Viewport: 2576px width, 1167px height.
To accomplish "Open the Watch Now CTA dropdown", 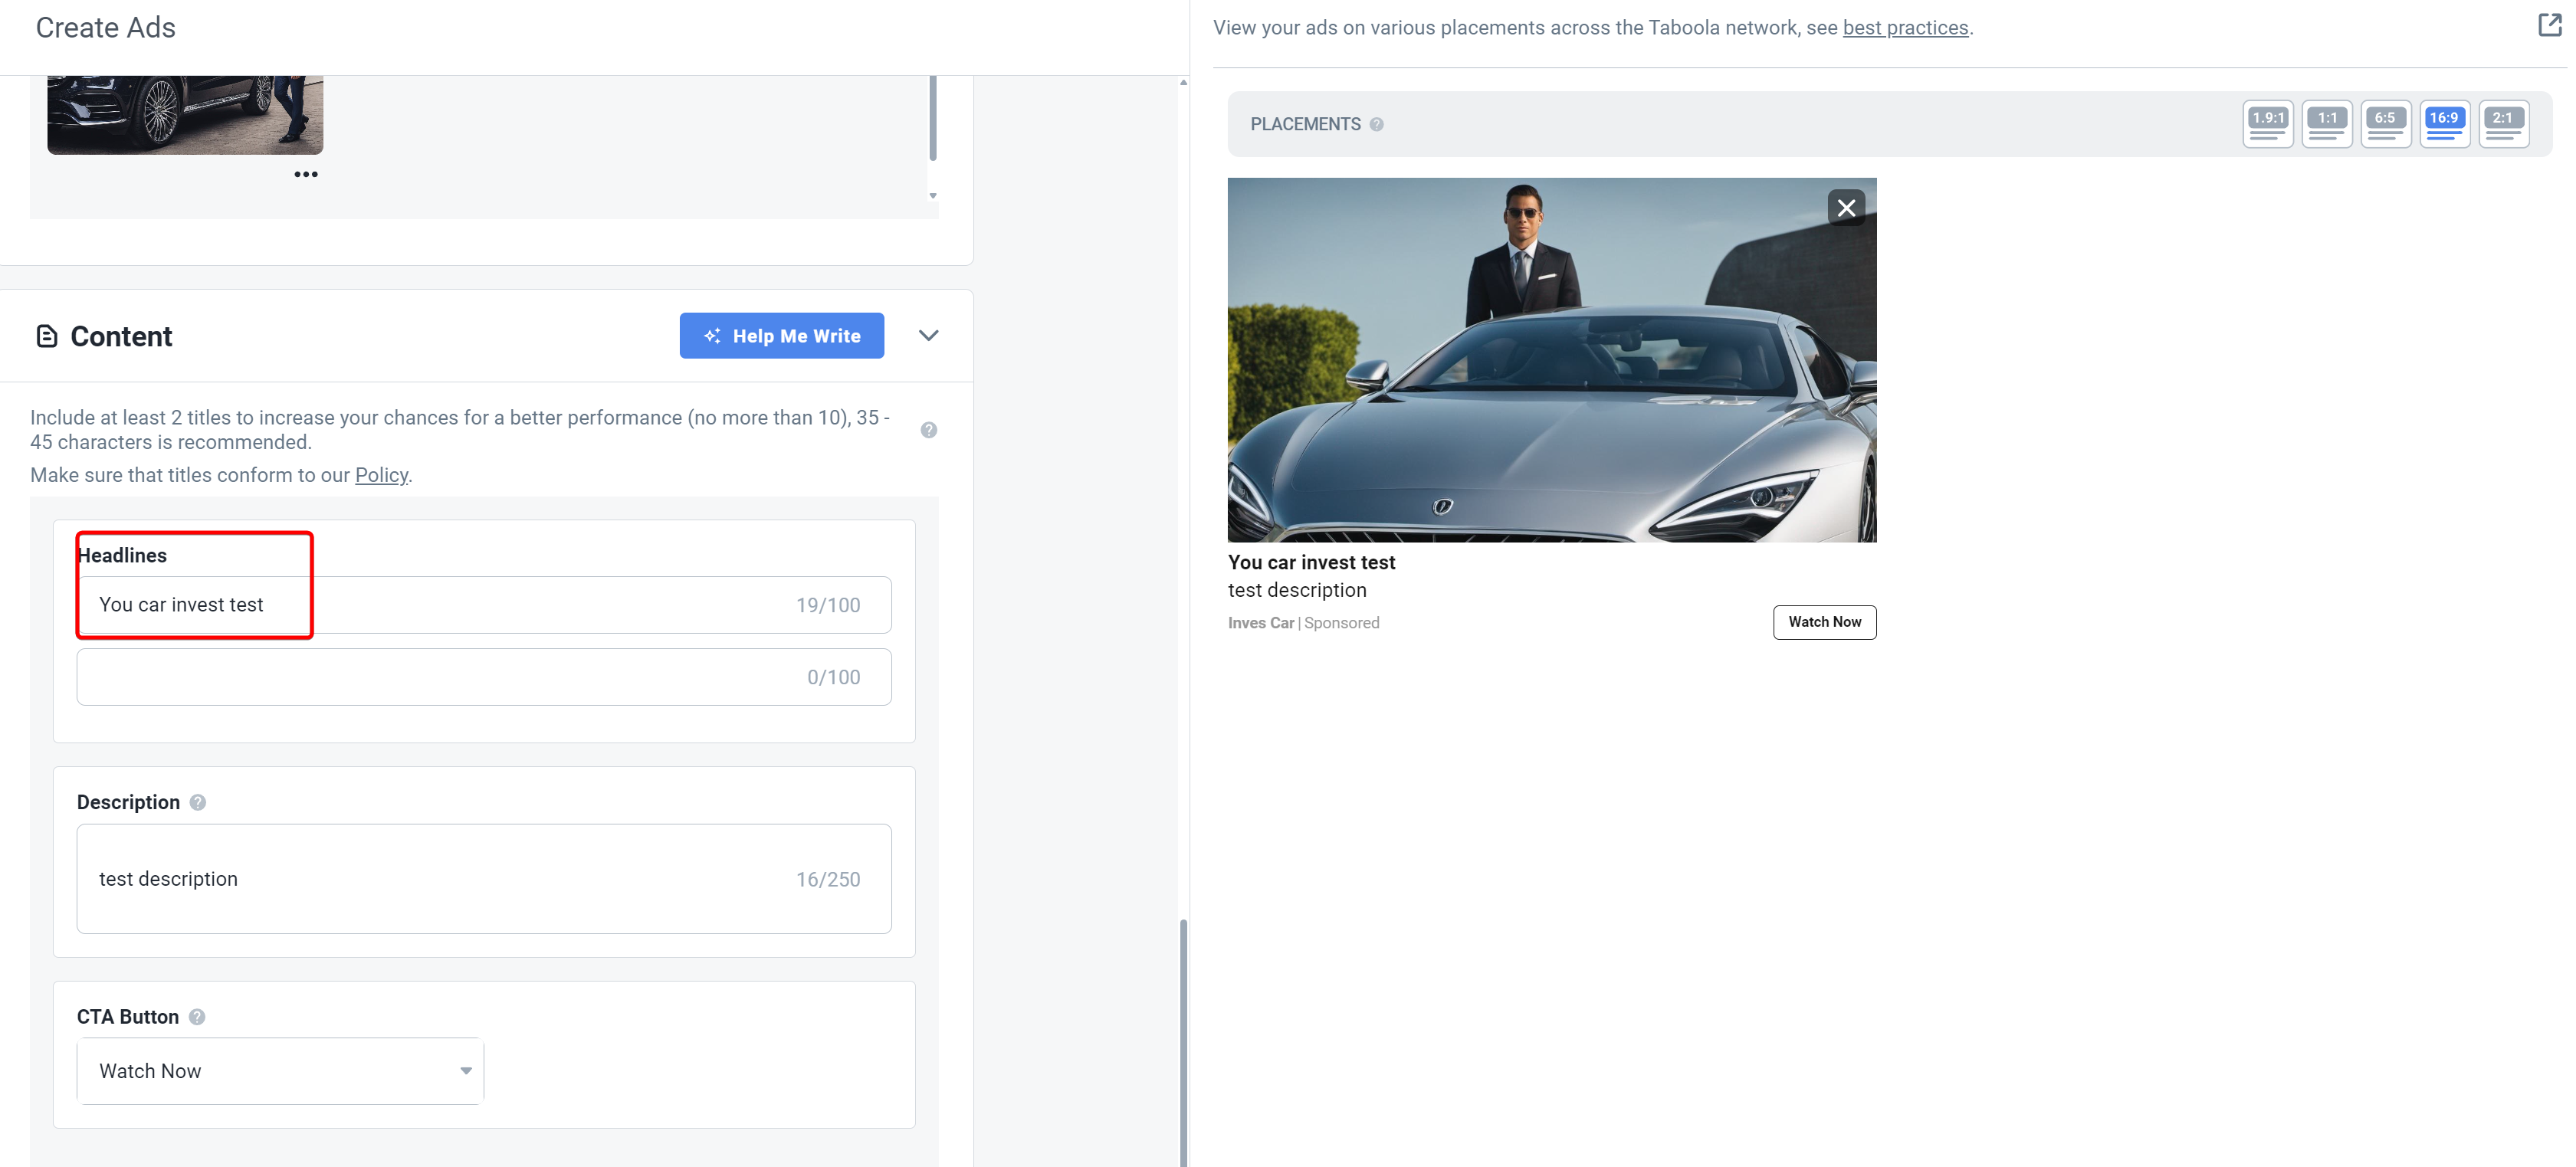I will [x=280, y=1070].
